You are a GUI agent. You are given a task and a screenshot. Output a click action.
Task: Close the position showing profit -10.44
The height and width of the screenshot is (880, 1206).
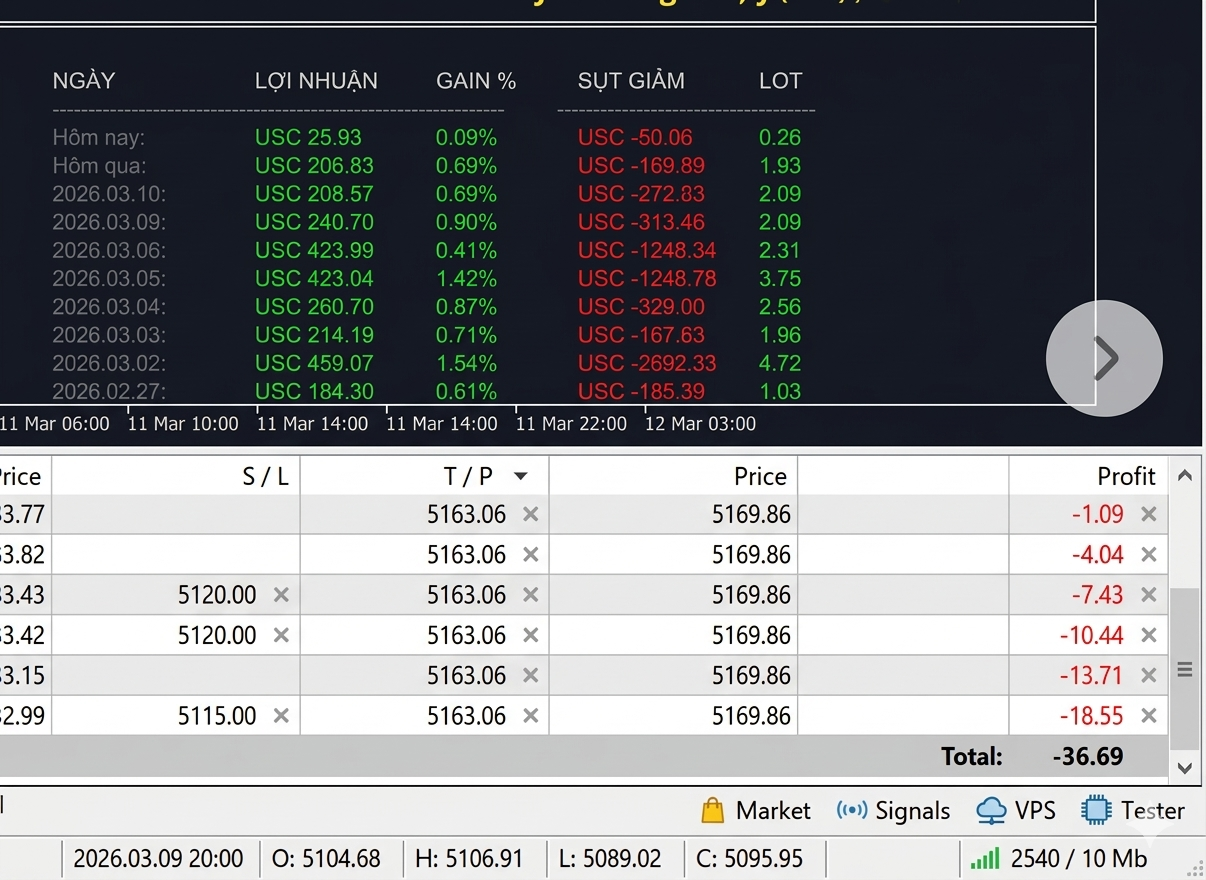[x=1149, y=635]
